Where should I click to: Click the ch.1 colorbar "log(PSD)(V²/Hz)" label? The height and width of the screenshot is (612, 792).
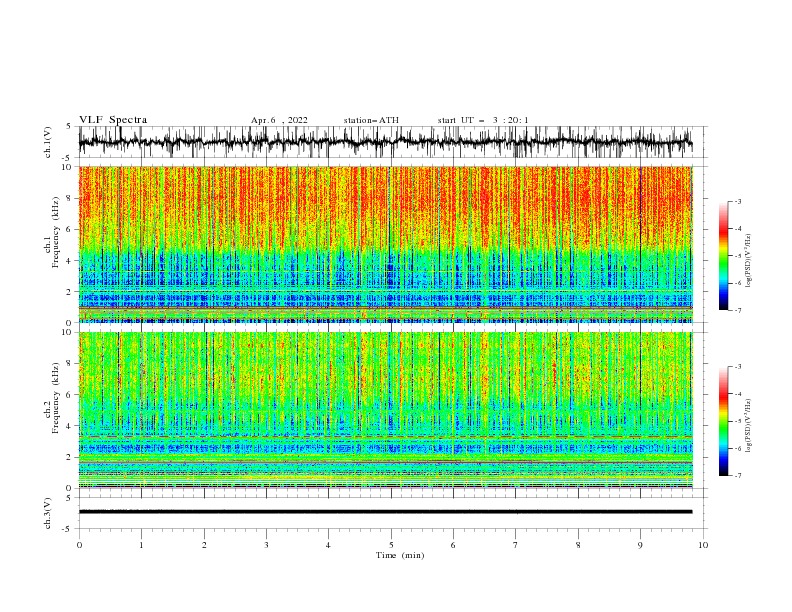[749, 260]
